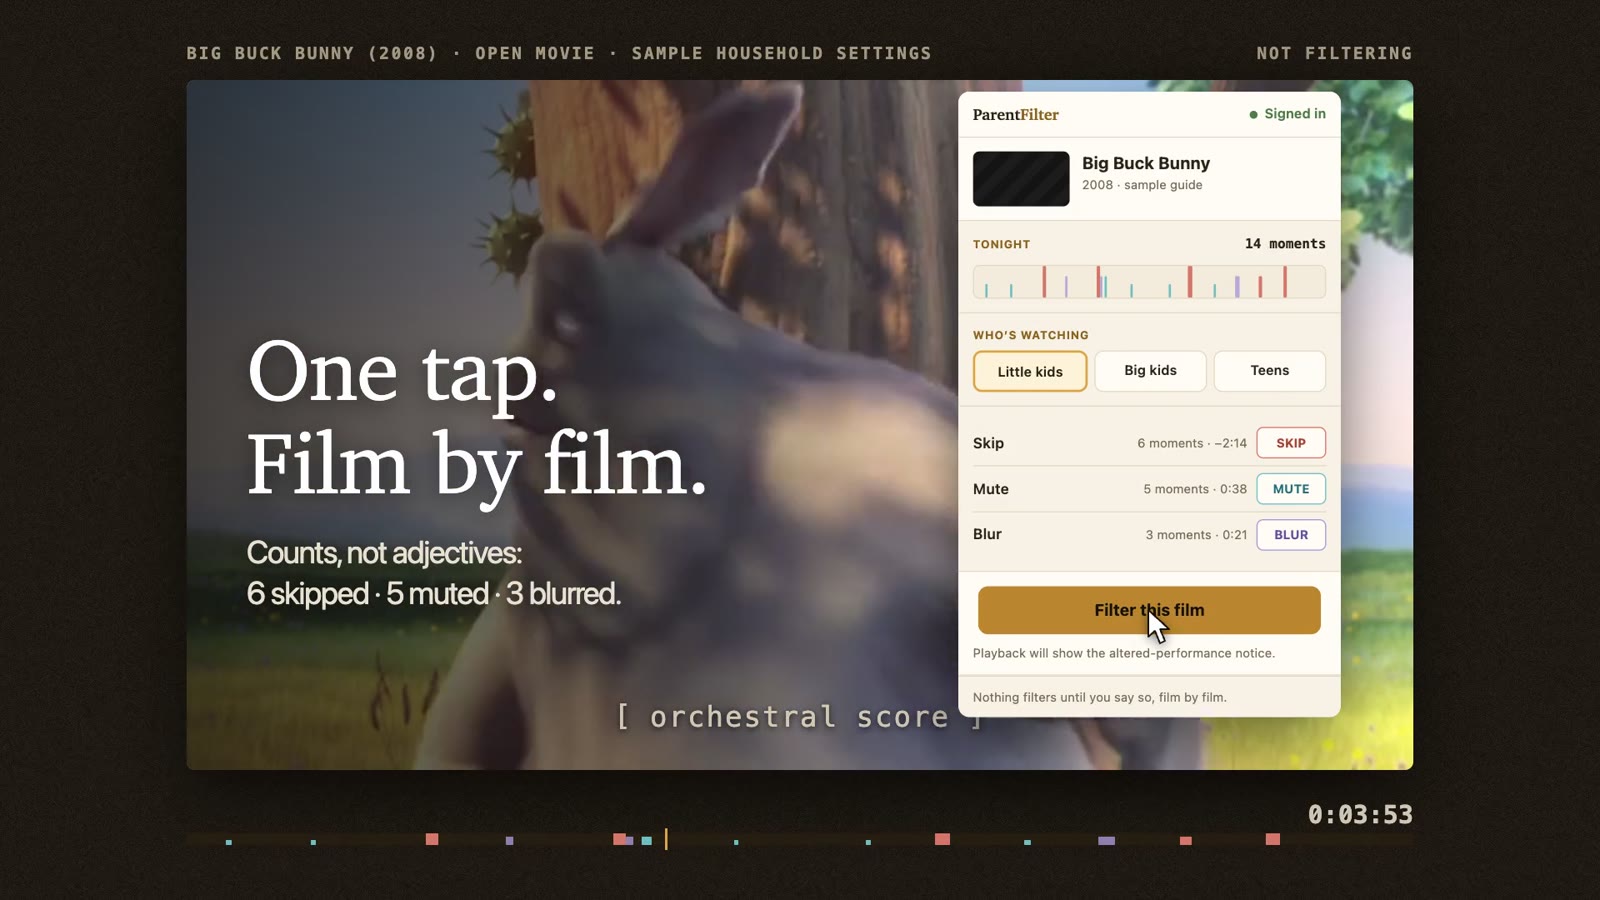Click the '6 moments · −2:14' skip summary
The width and height of the screenshot is (1600, 900).
pyautogui.click(x=1192, y=443)
